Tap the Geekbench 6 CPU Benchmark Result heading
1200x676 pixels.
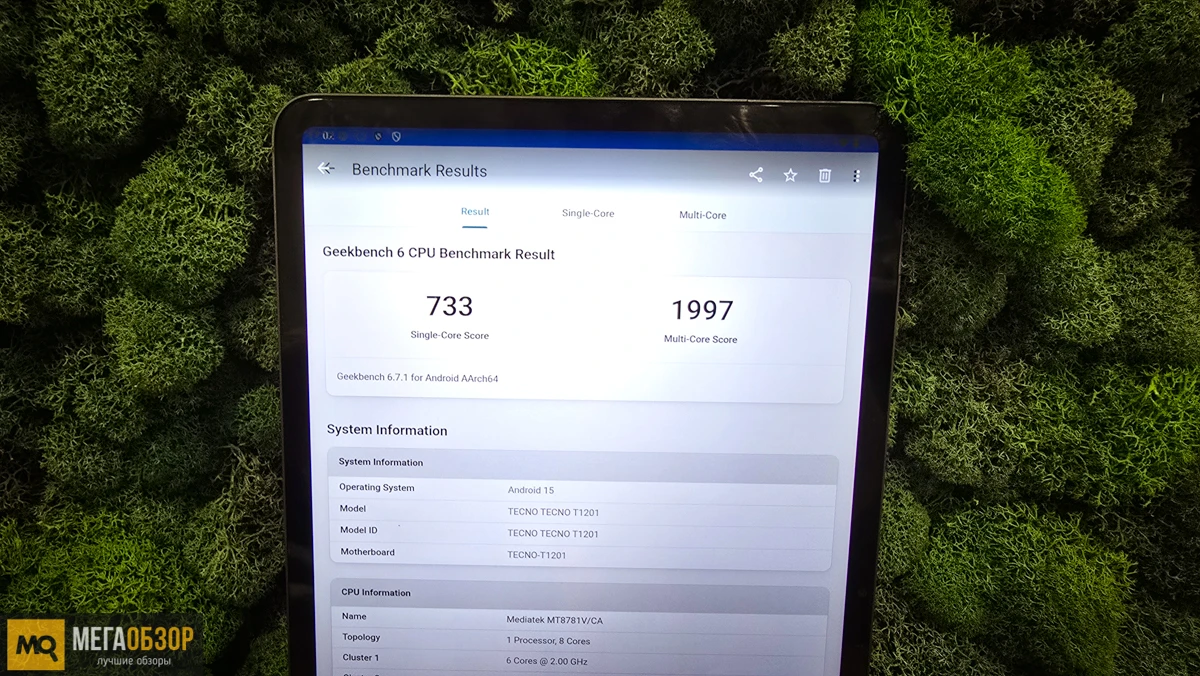pyautogui.click(x=438, y=253)
